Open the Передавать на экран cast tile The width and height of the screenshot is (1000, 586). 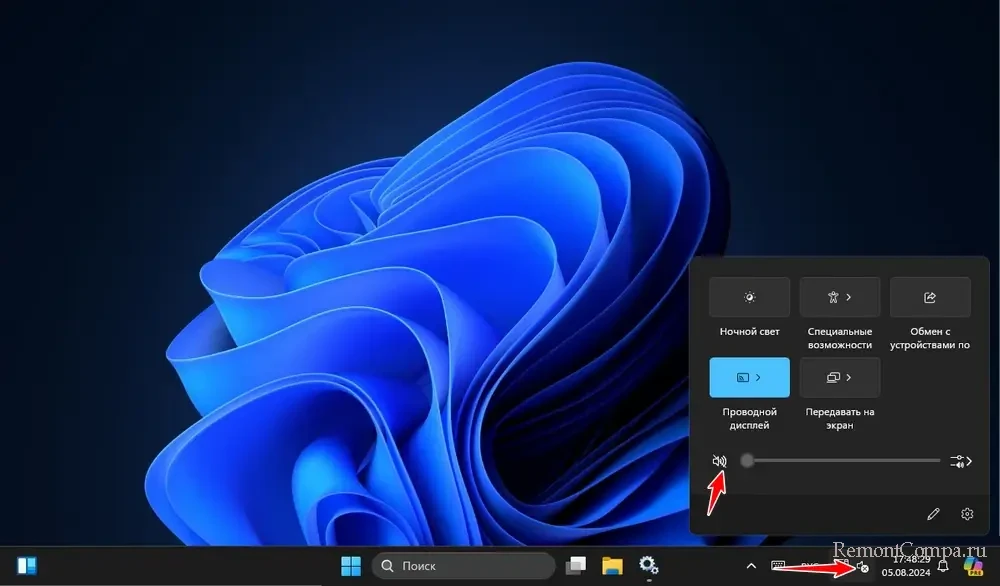click(840, 377)
